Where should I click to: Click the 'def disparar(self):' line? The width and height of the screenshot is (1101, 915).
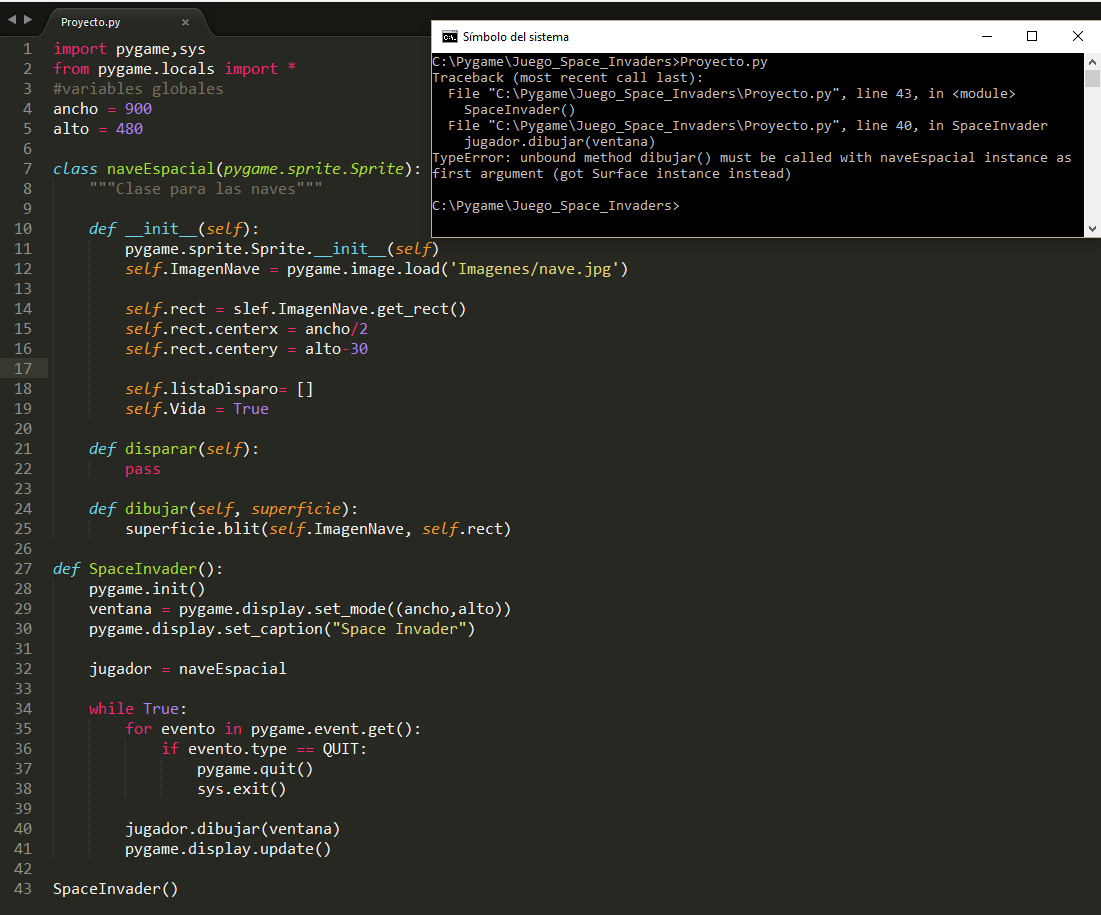click(174, 449)
